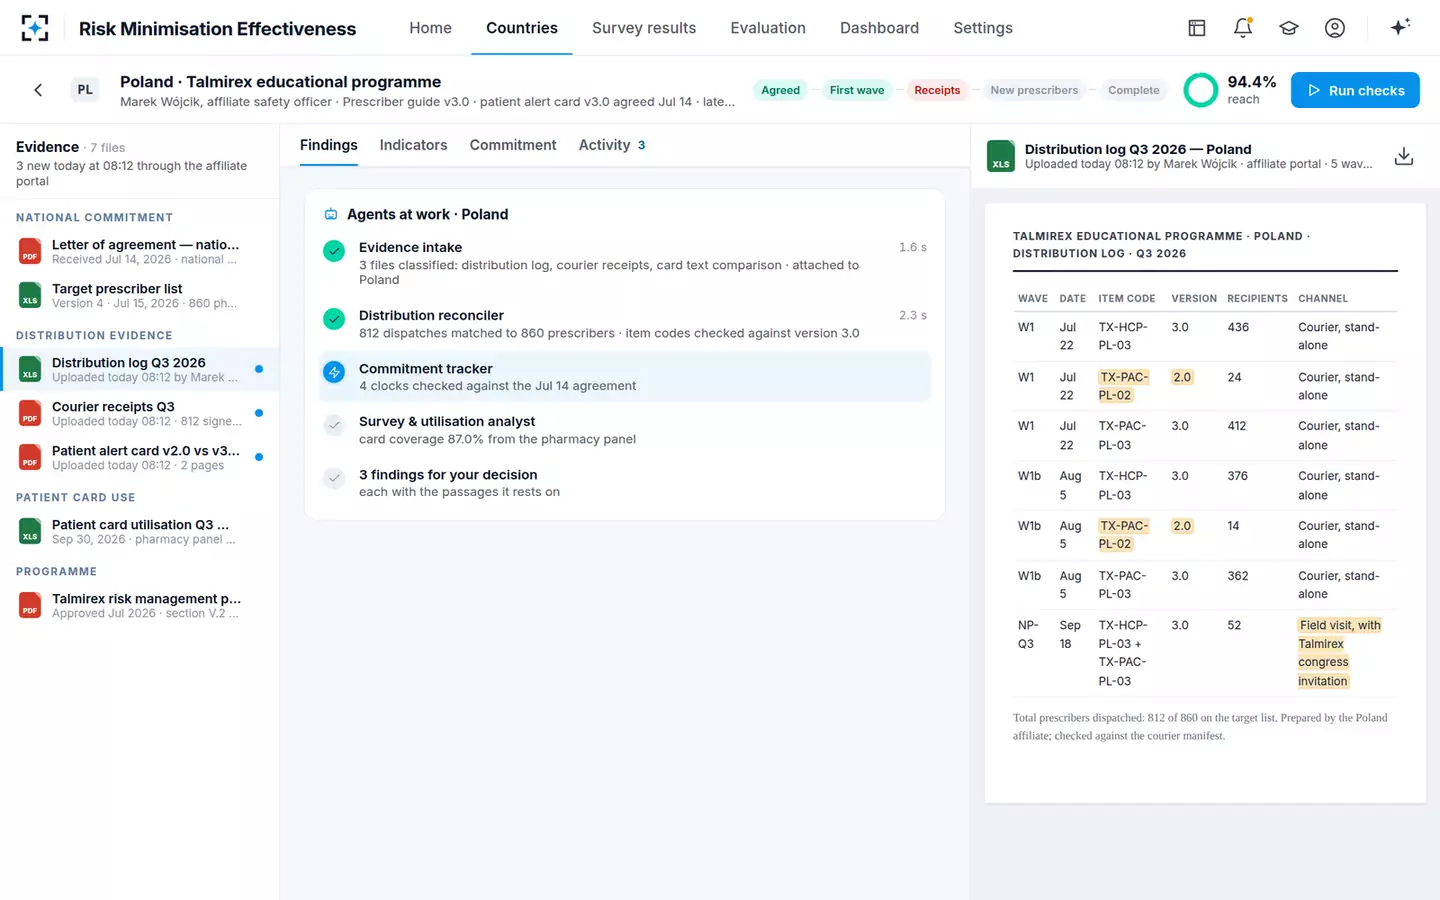Viewport: 1440px width, 900px height.
Task: Open the Home menu
Action: point(430,28)
